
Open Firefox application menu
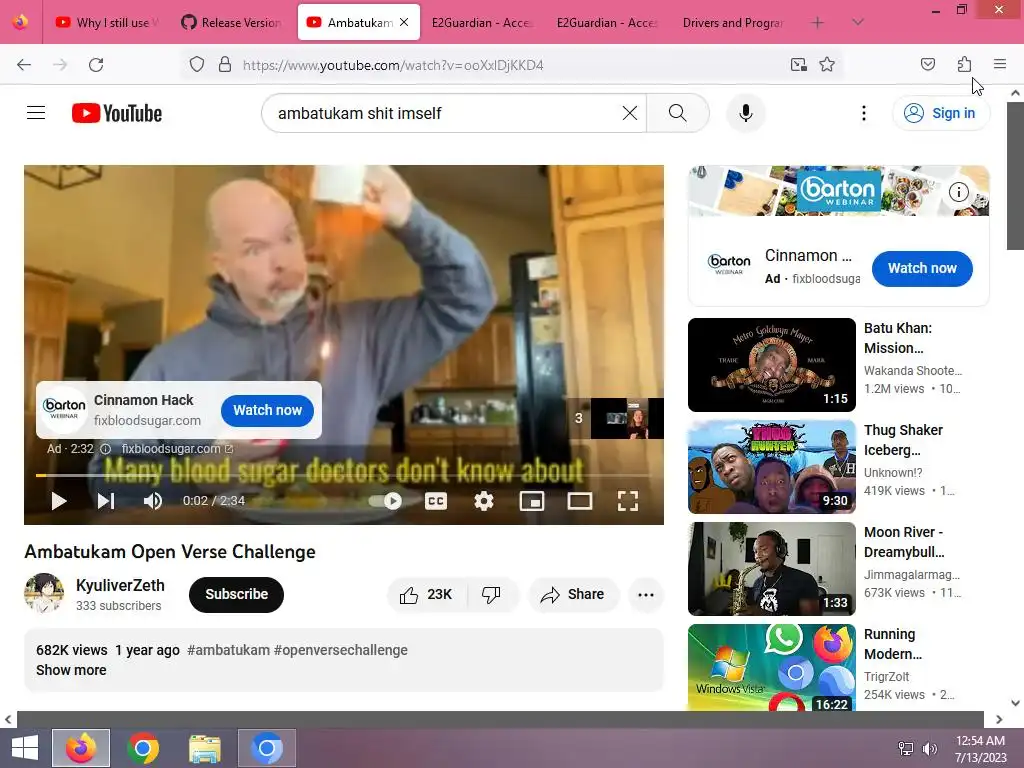1000,64
